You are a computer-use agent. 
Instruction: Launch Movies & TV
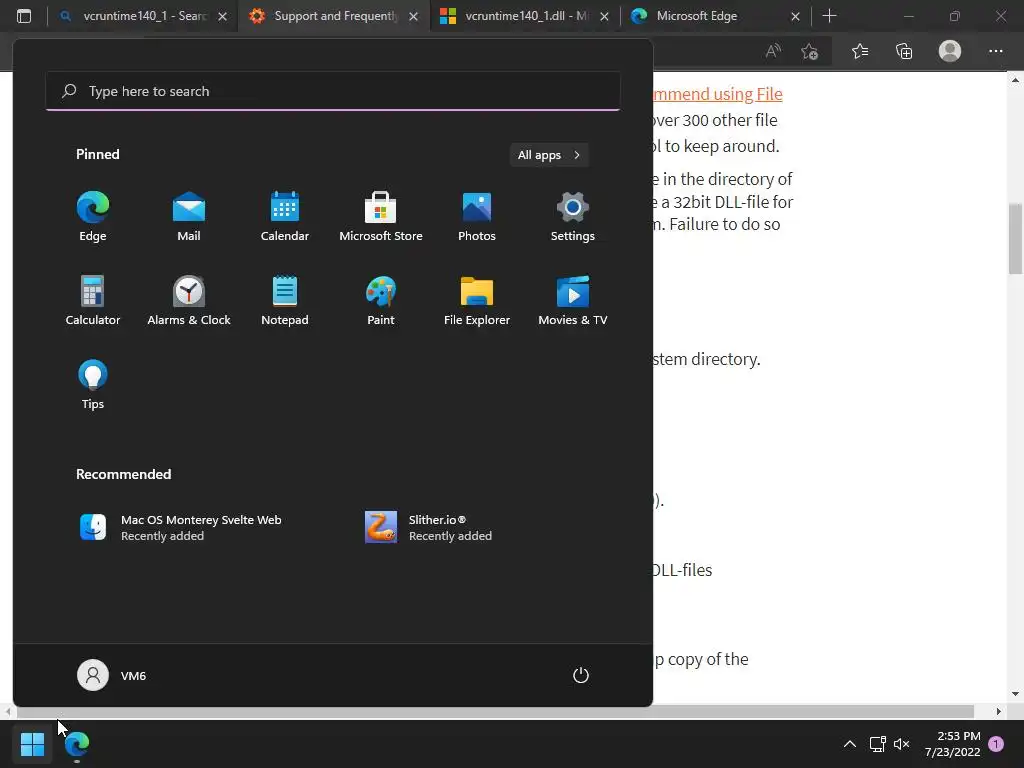tap(573, 301)
